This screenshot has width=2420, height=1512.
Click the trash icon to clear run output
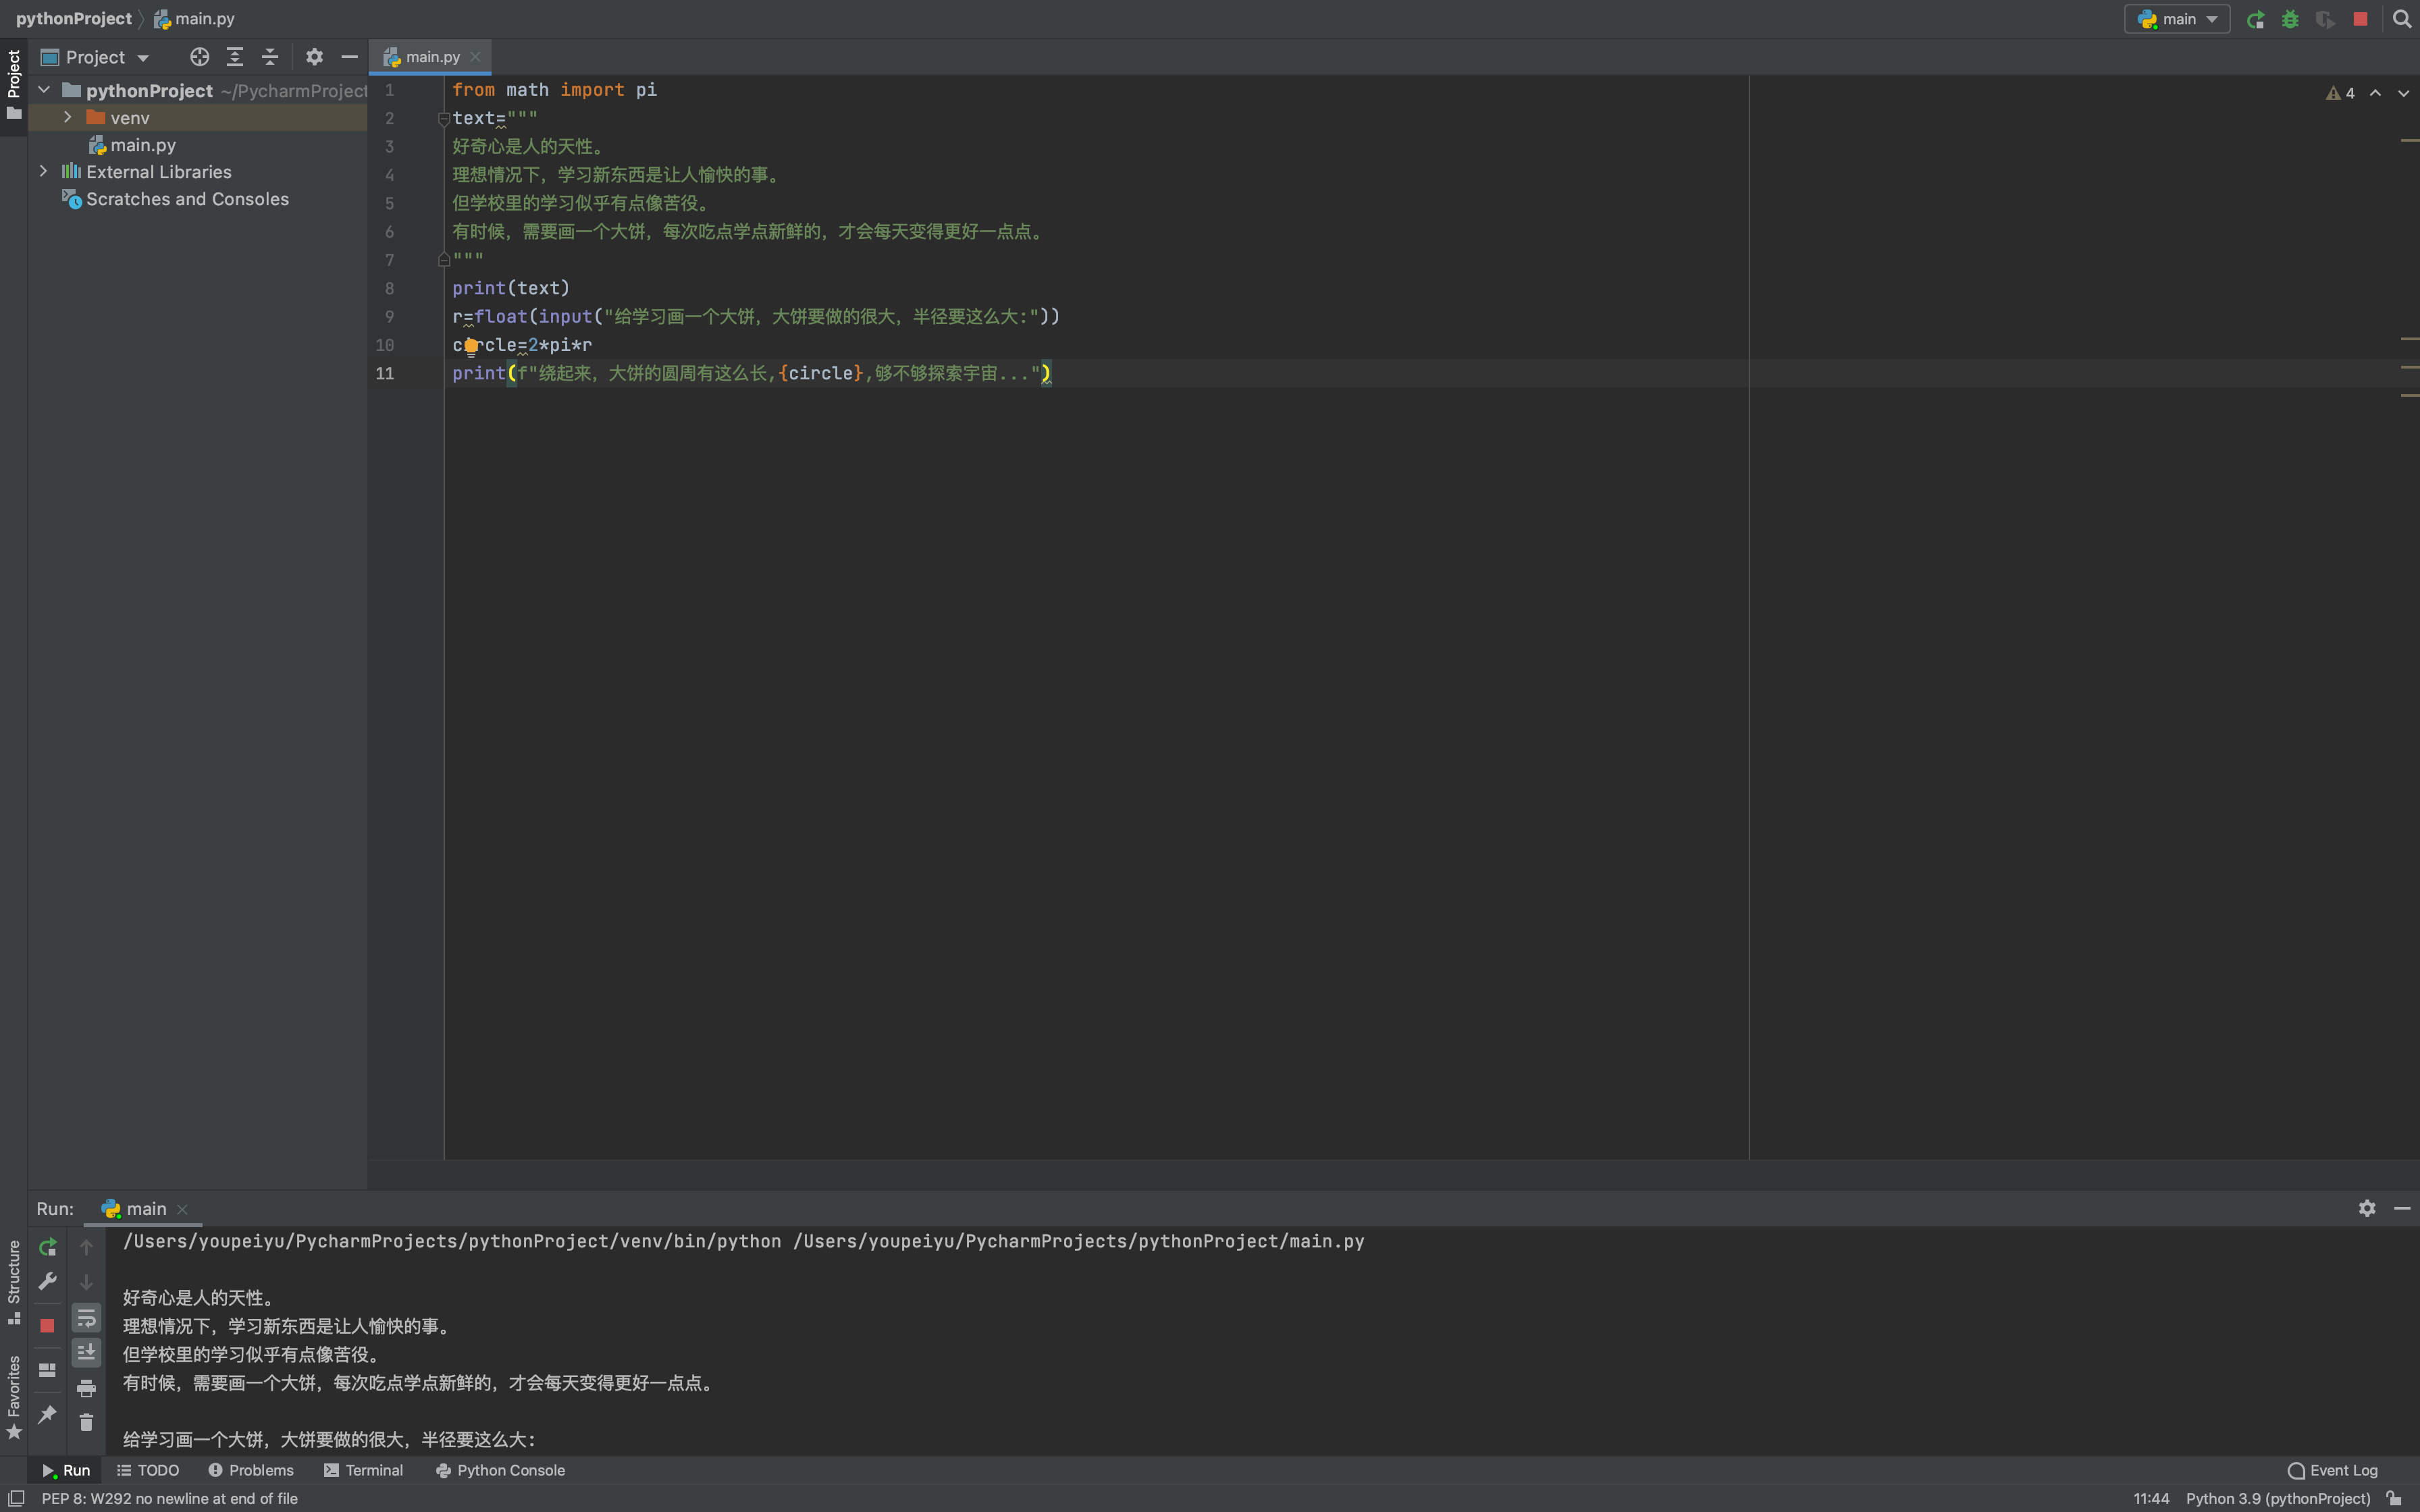click(86, 1422)
